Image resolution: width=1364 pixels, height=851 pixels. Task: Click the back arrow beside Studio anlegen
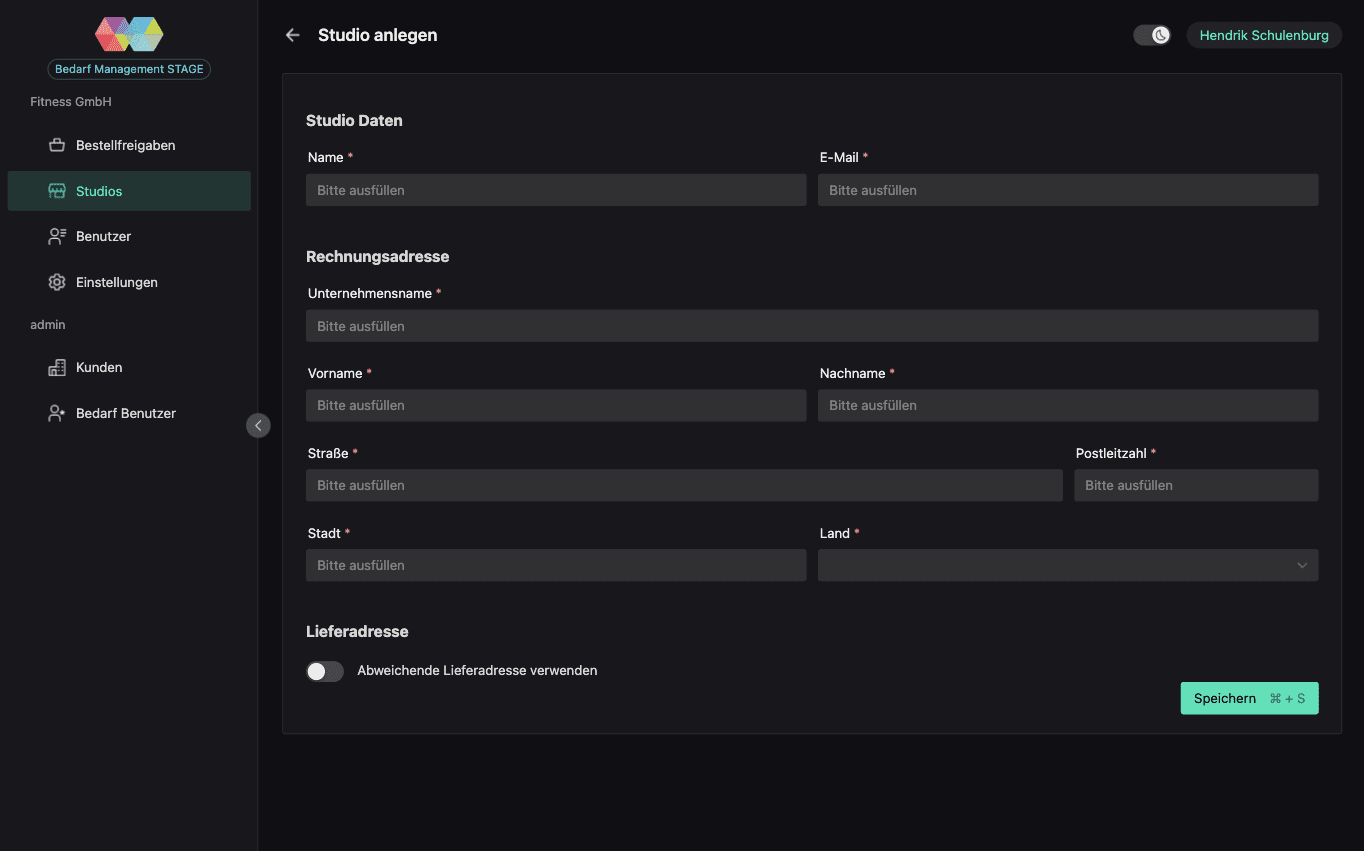pyautogui.click(x=292, y=35)
